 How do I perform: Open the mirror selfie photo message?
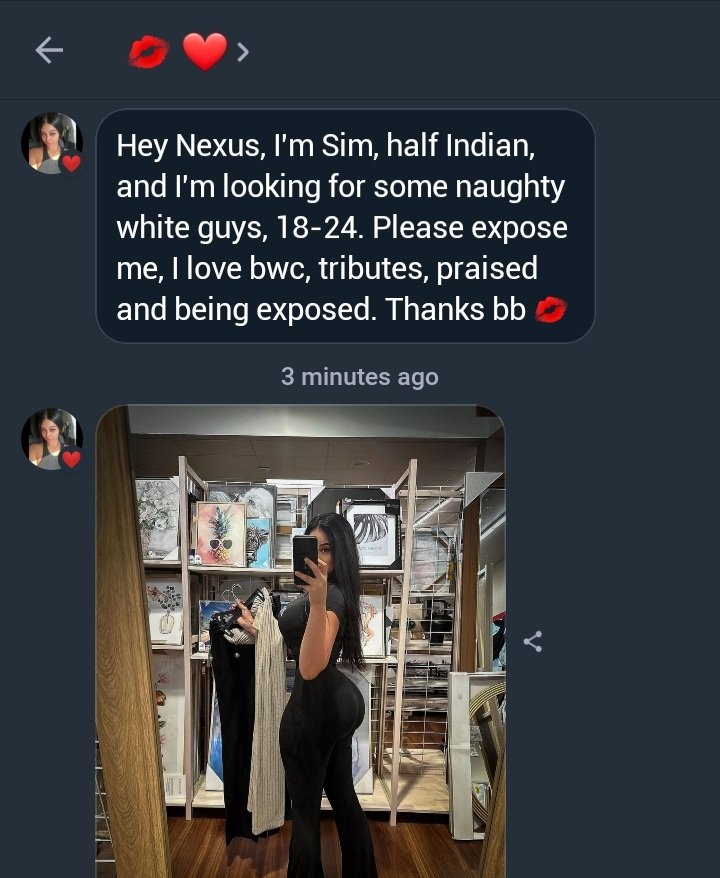301,641
